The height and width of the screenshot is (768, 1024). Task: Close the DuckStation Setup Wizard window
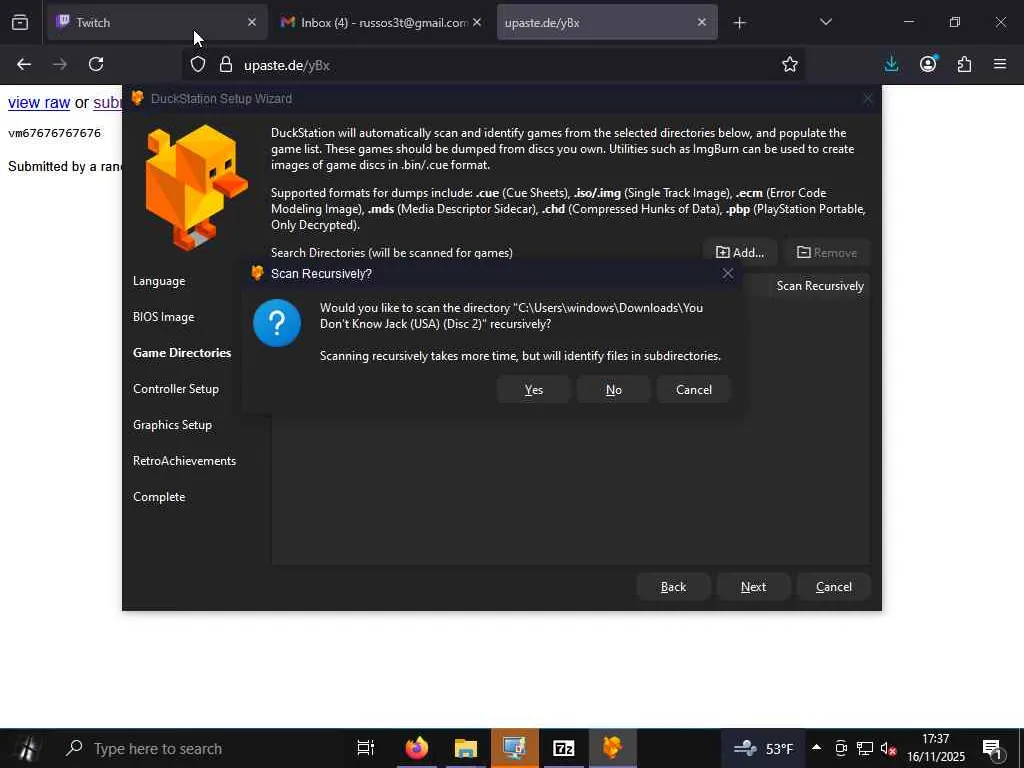tap(867, 99)
